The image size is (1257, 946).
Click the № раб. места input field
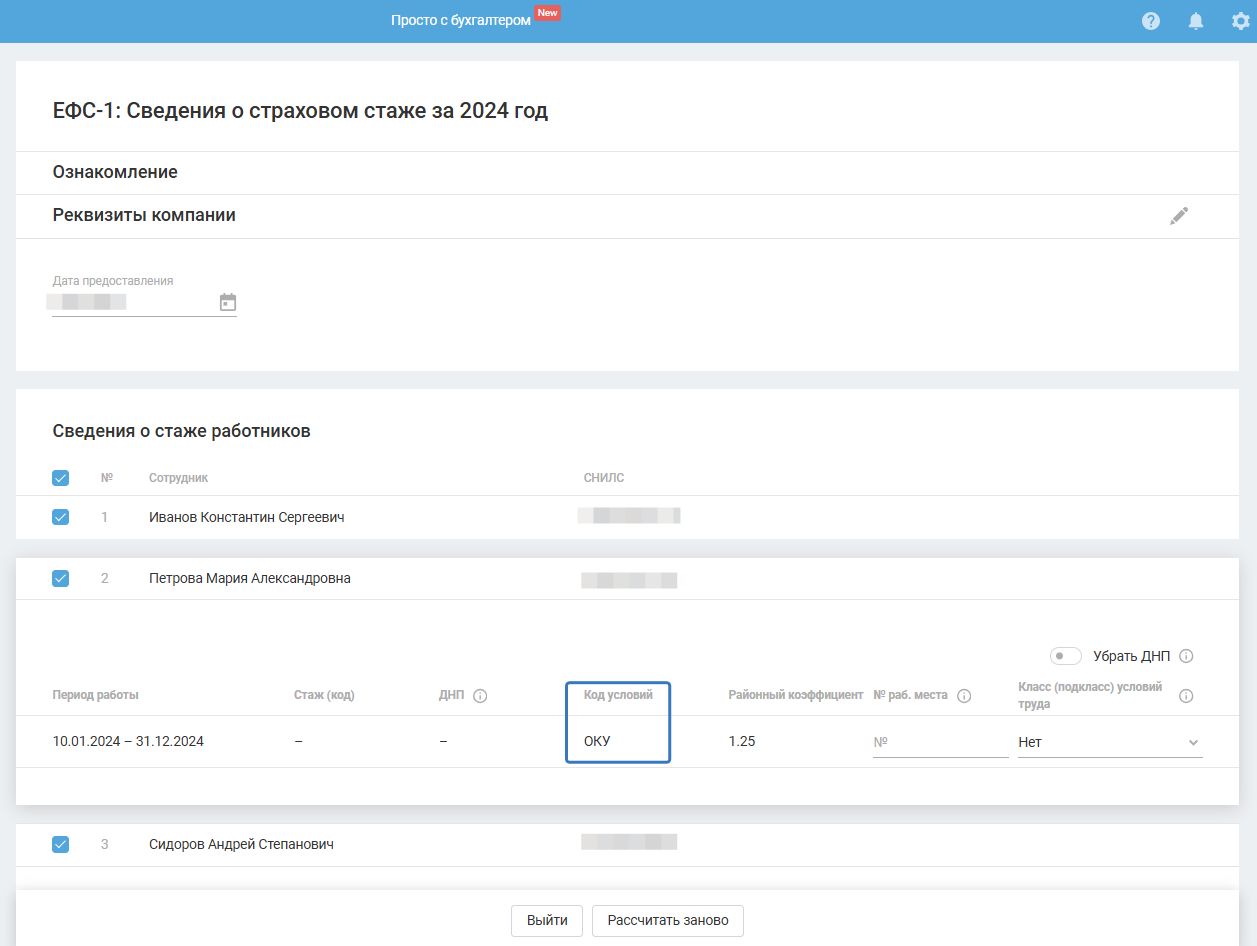tap(939, 743)
